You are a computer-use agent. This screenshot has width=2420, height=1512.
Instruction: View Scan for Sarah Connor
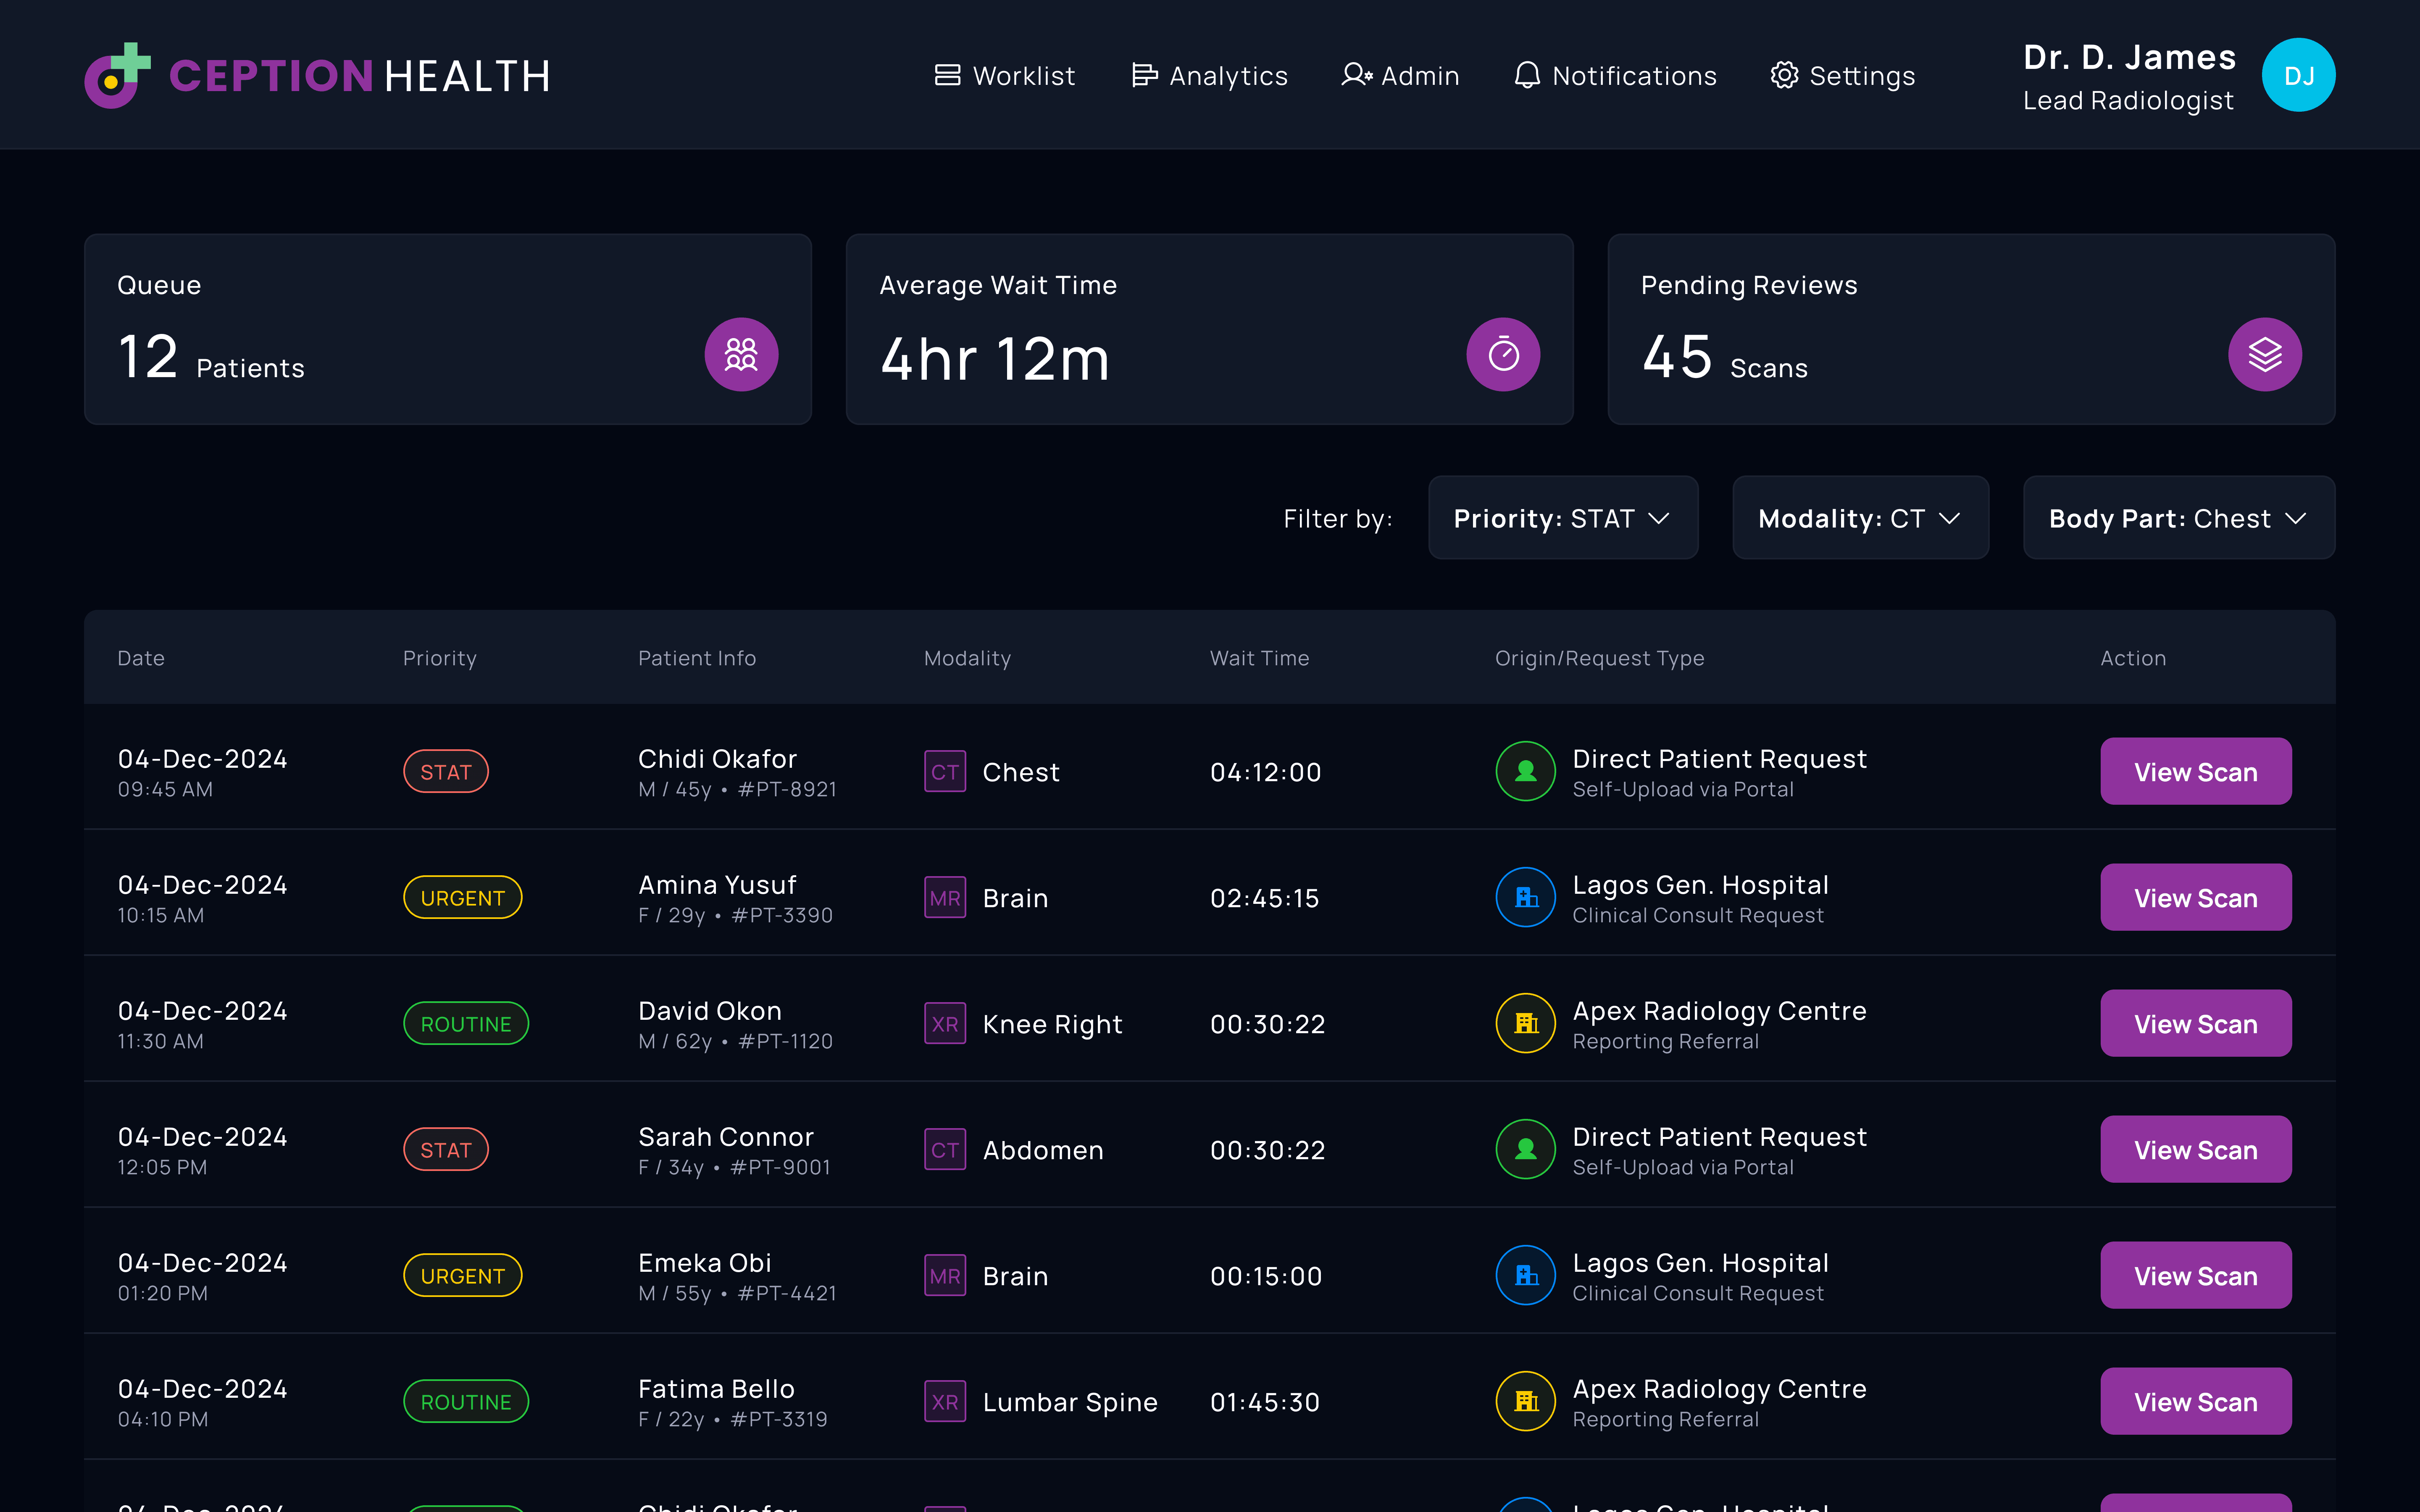pos(2195,1149)
